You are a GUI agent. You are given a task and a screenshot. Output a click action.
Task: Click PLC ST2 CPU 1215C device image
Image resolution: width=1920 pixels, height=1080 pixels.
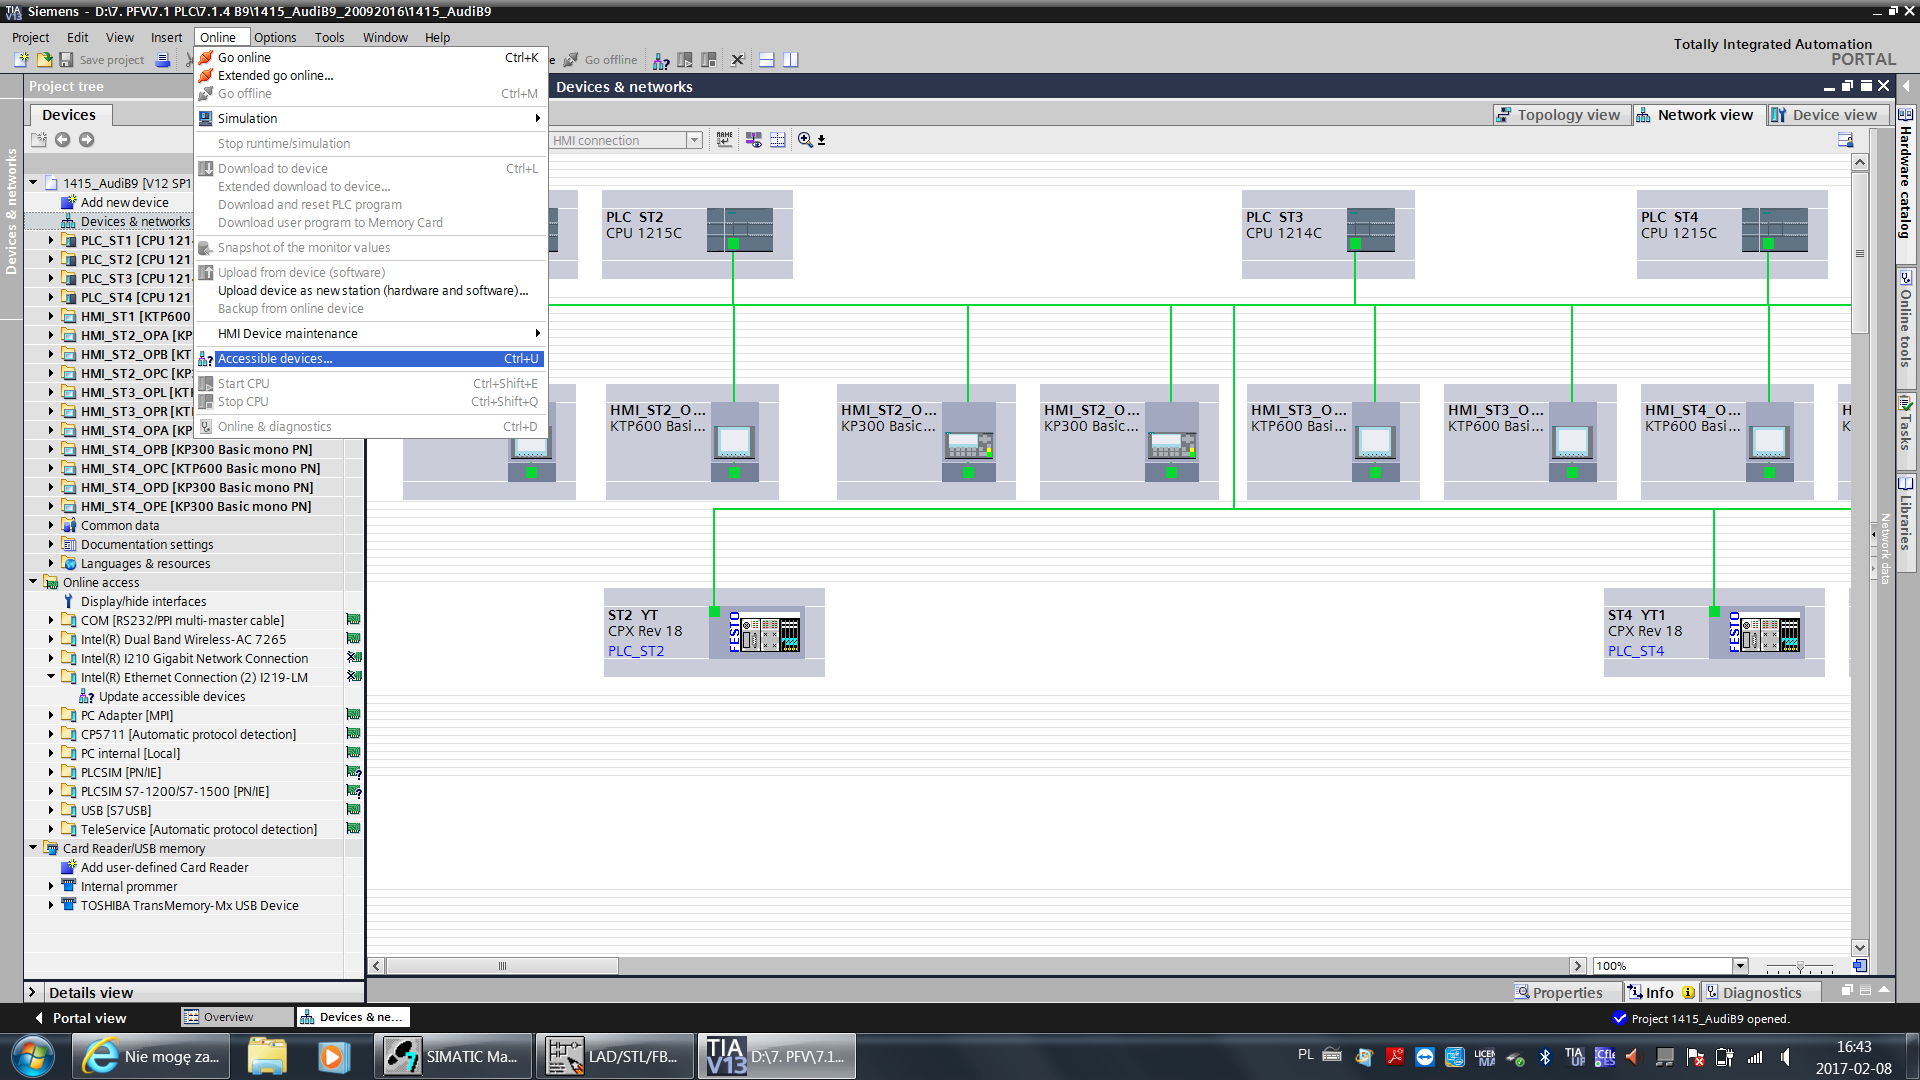tap(740, 229)
